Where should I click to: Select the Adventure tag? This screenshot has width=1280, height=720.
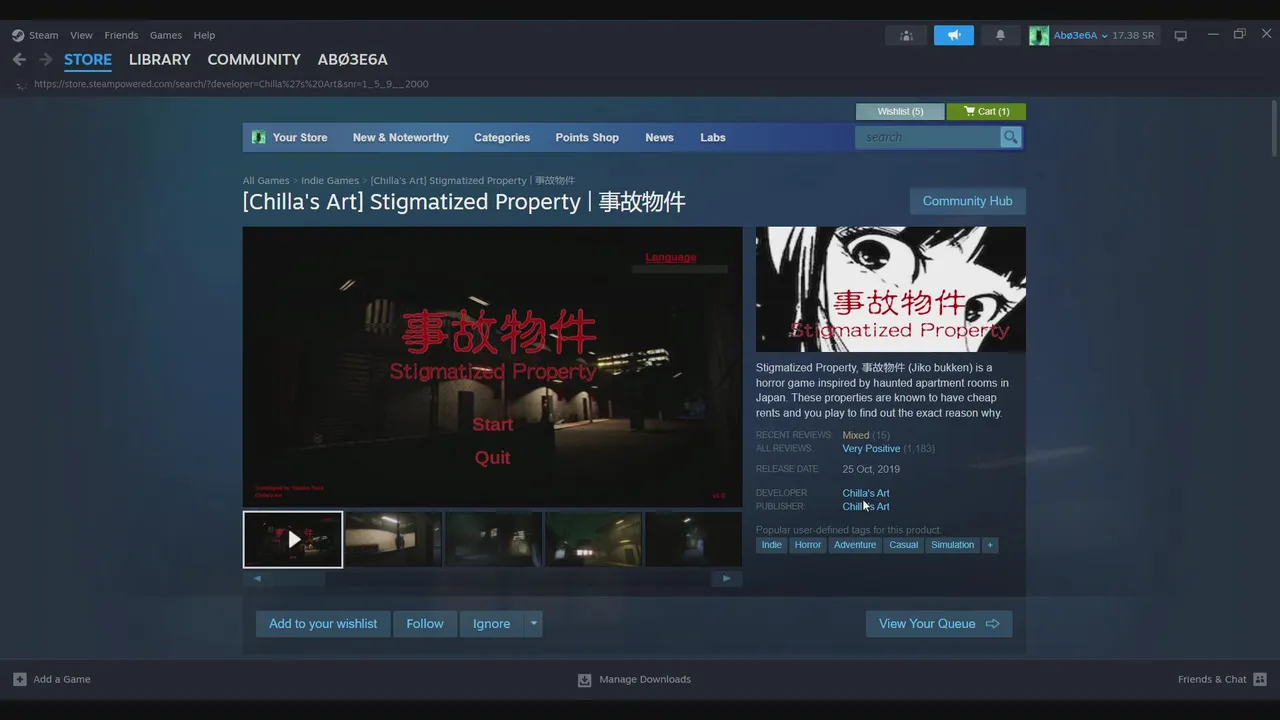click(855, 545)
